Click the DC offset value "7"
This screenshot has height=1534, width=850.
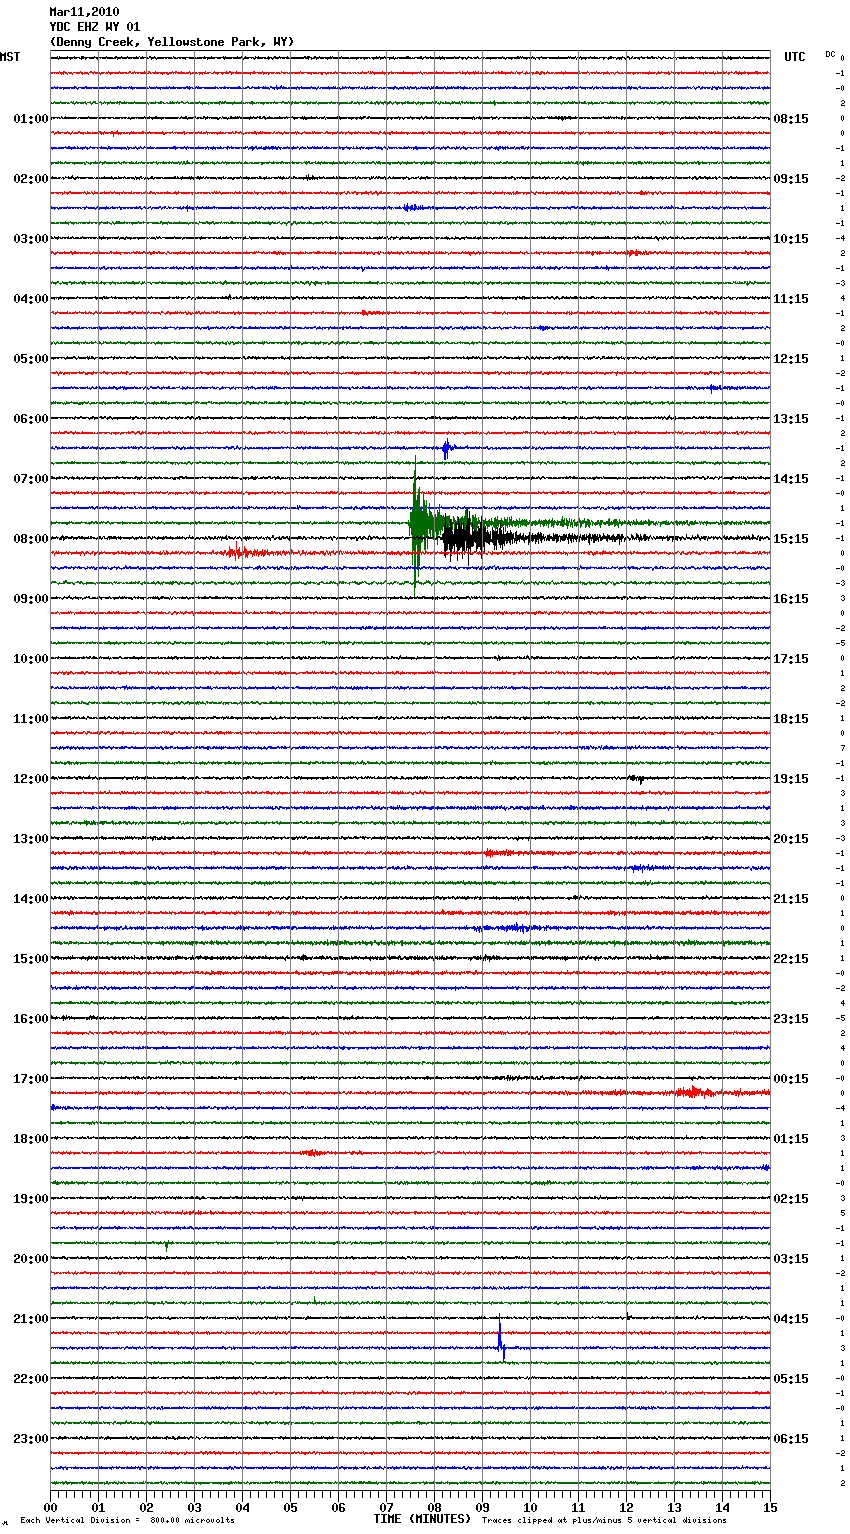point(843,748)
